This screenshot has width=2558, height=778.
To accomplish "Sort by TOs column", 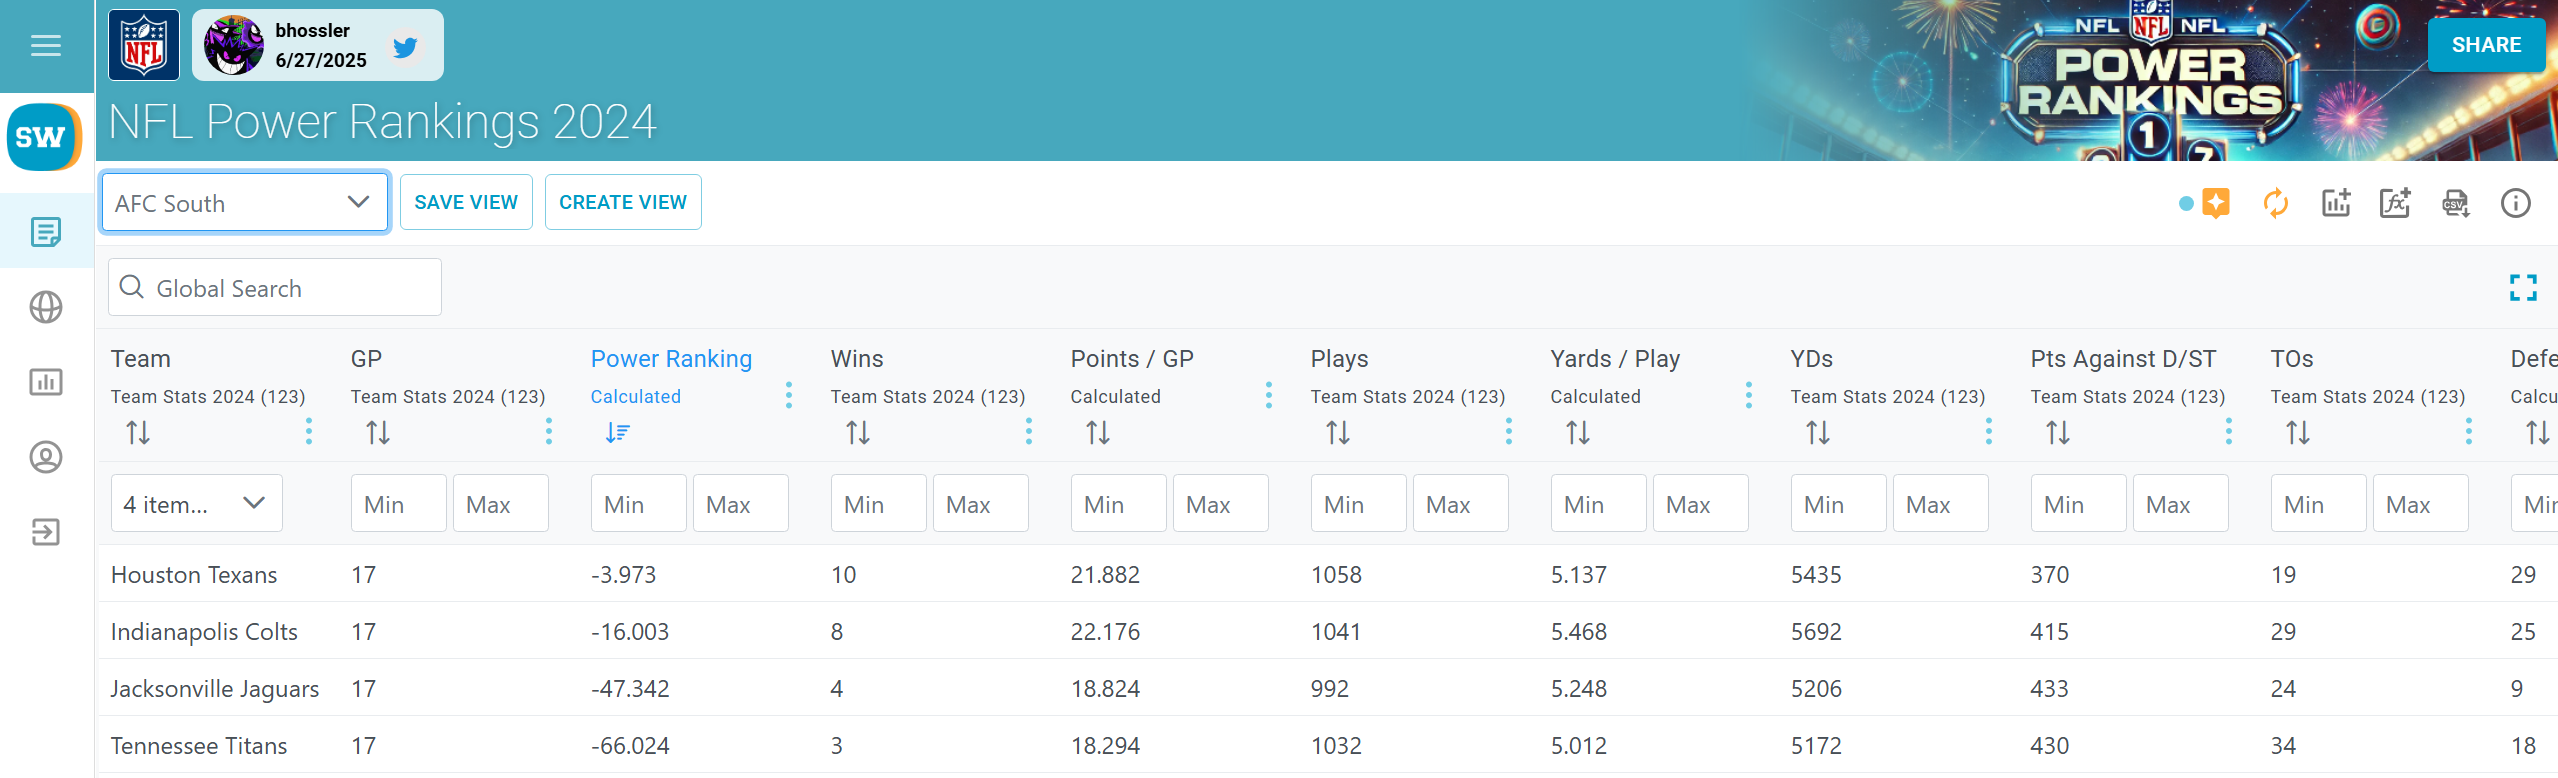I will point(2298,433).
